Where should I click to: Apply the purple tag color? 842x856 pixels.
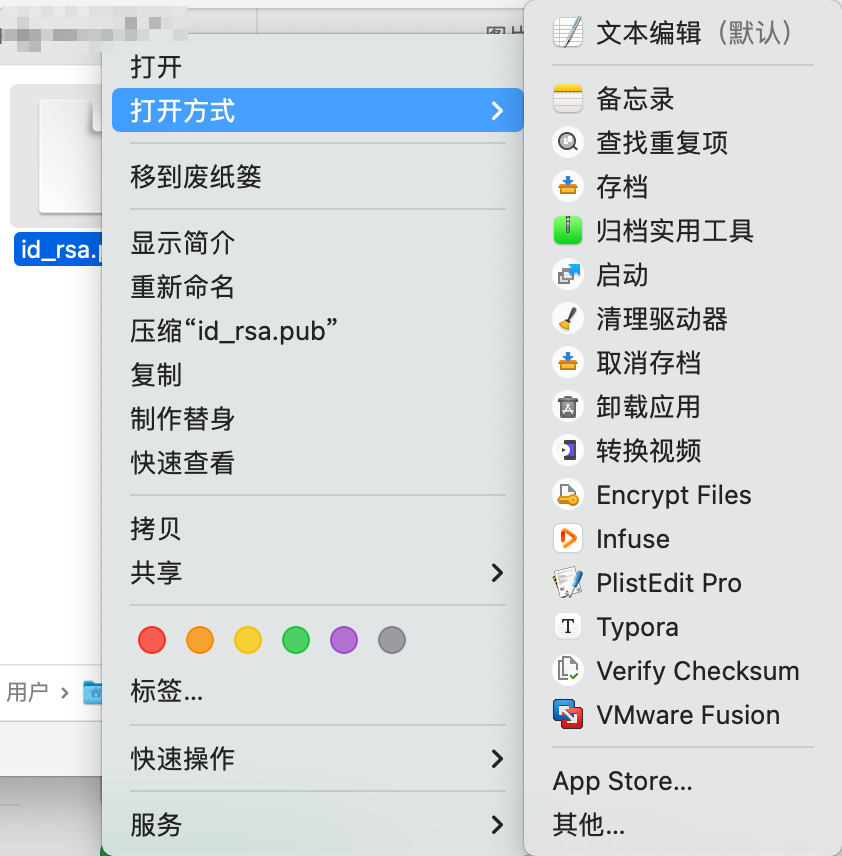(344, 640)
